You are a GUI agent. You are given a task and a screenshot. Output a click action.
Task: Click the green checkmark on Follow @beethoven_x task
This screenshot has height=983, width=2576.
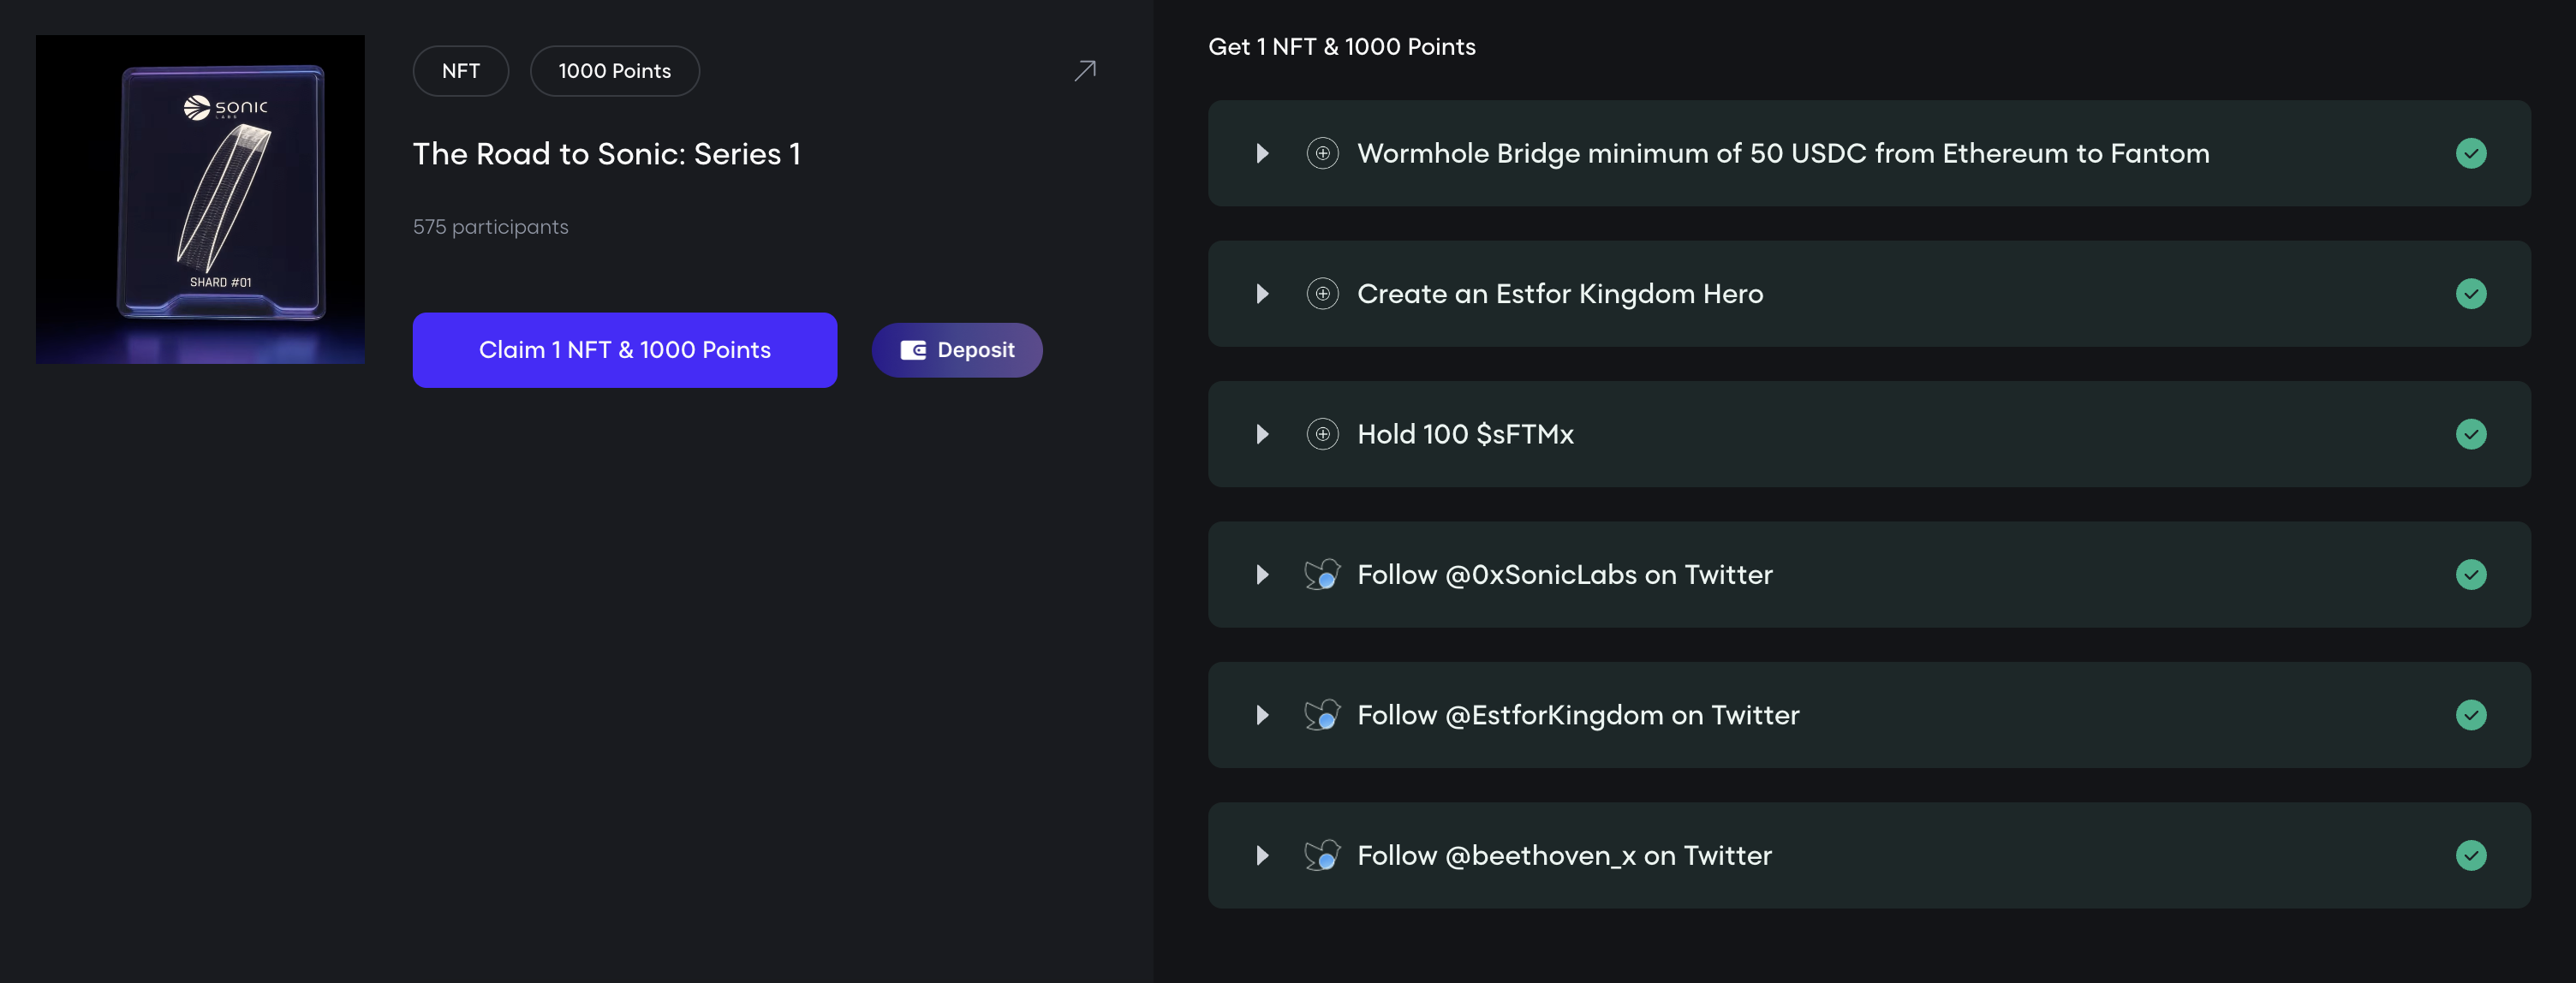pyautogui.click(x=2470, y=855)
